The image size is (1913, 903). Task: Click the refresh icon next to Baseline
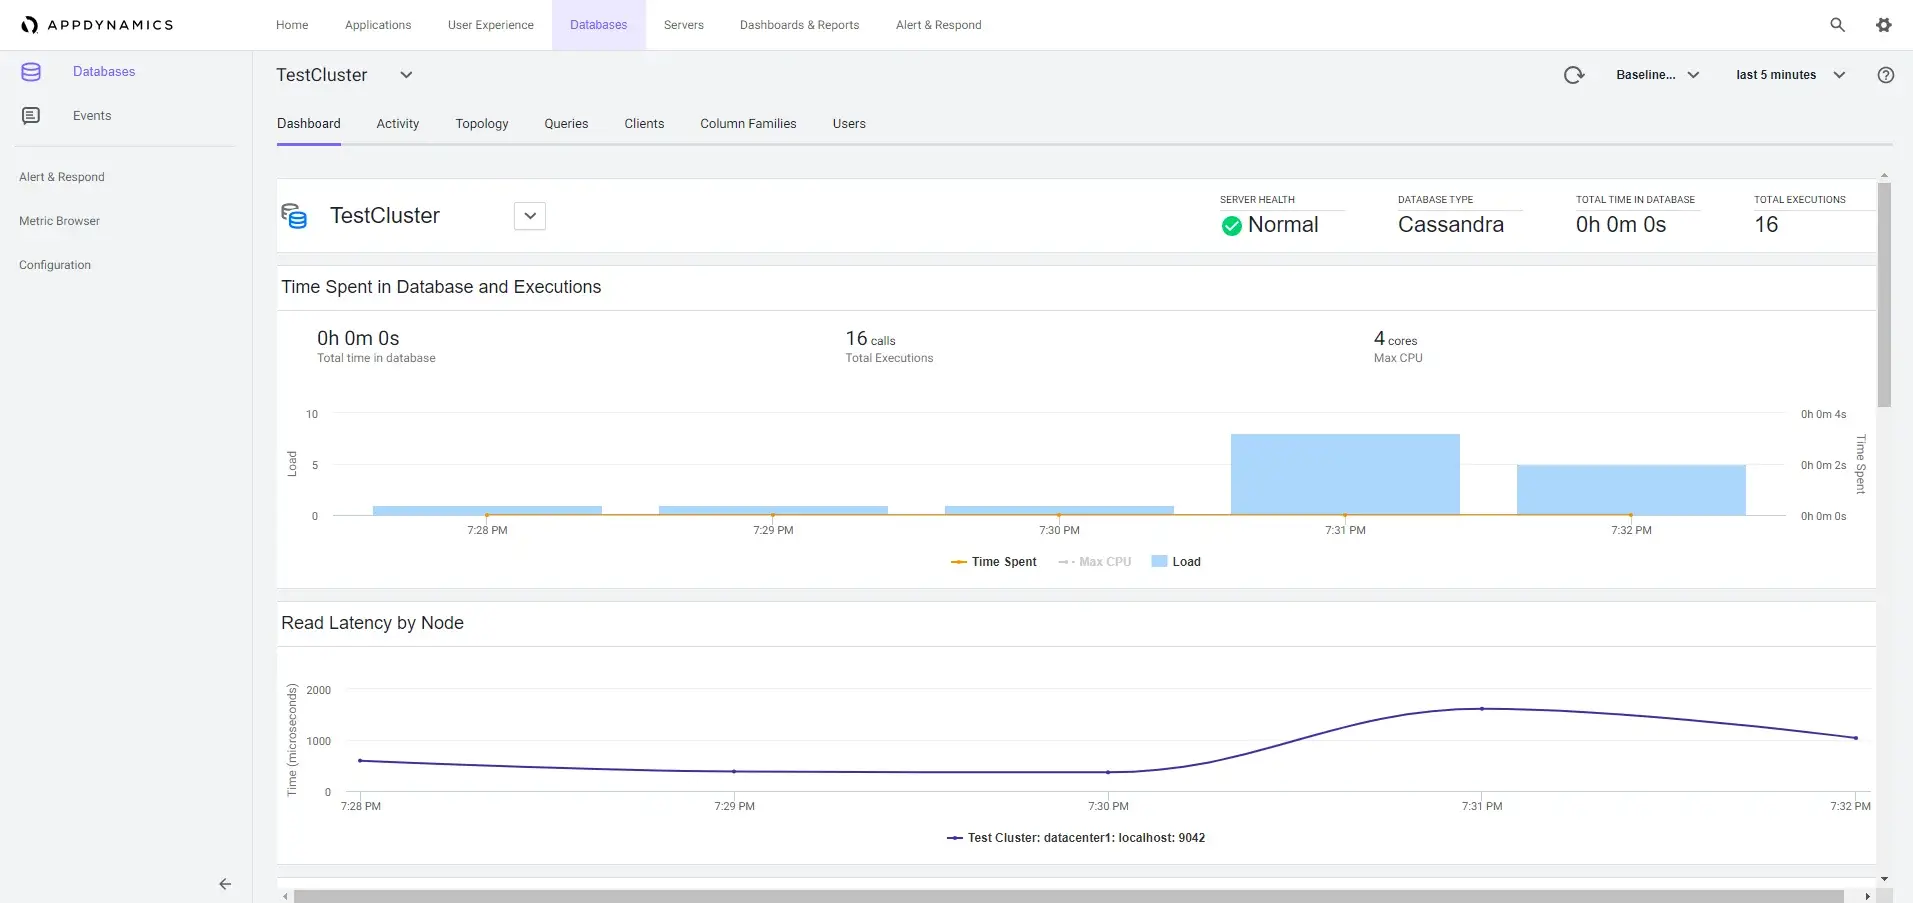(x=1574, y=75)
